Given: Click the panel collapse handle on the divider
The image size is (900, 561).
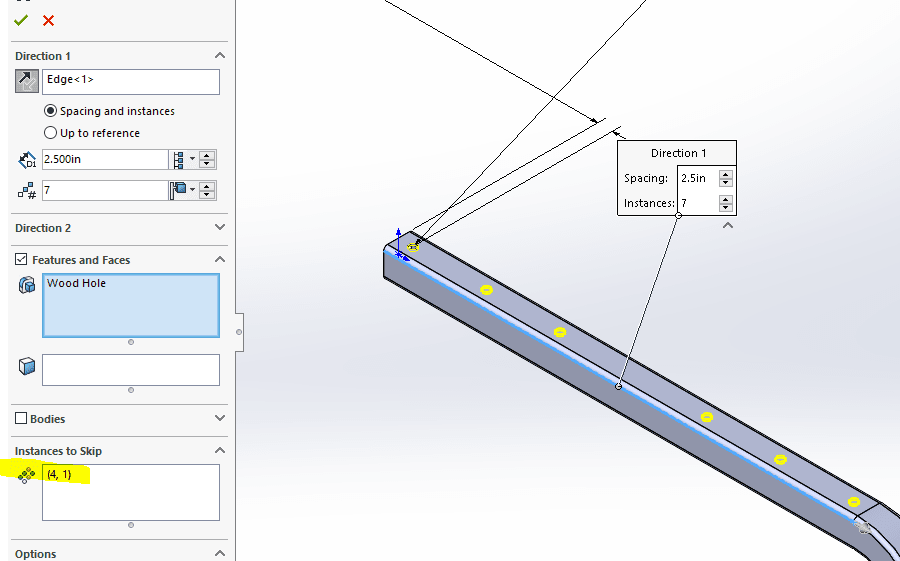Looking at the screenshot, I should point(239,332).
